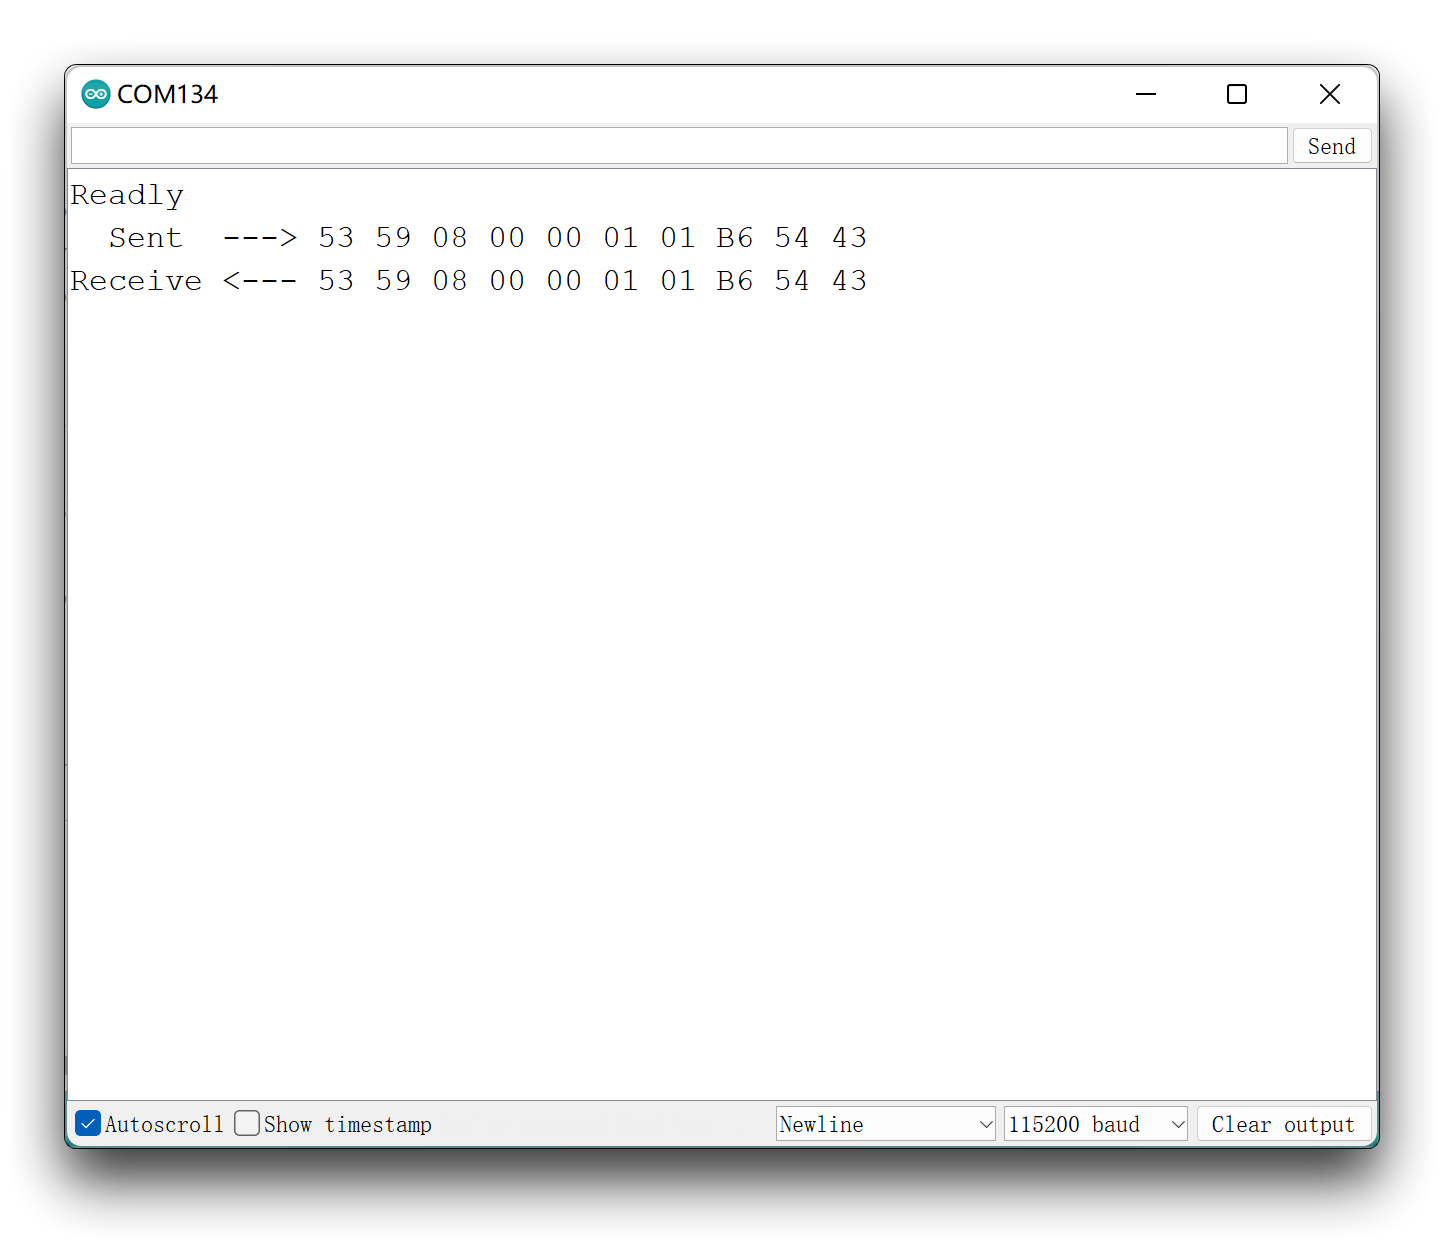Click the Send button
The height and width of the screenshot is (1245, 1444).
[1331, 146]
